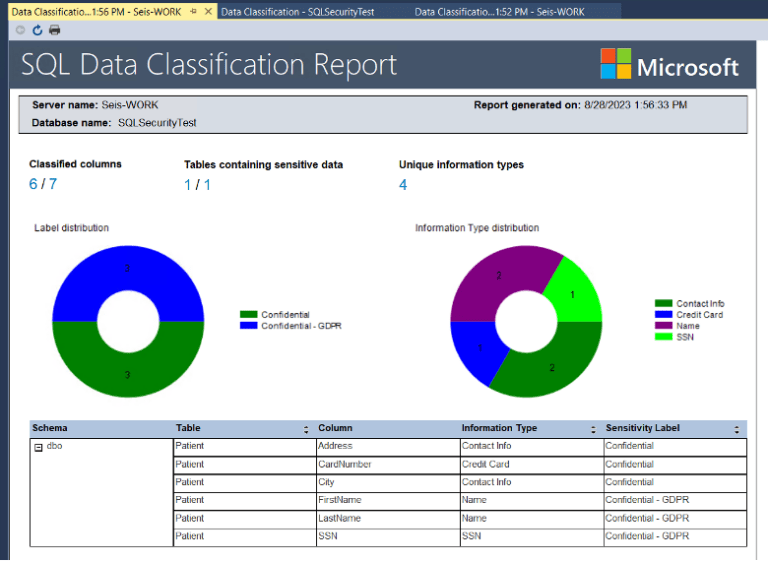The height and width of the screenshot is (561, 768).
Task: Click the sensitive tables count 1 / 1
Action: 197,184
